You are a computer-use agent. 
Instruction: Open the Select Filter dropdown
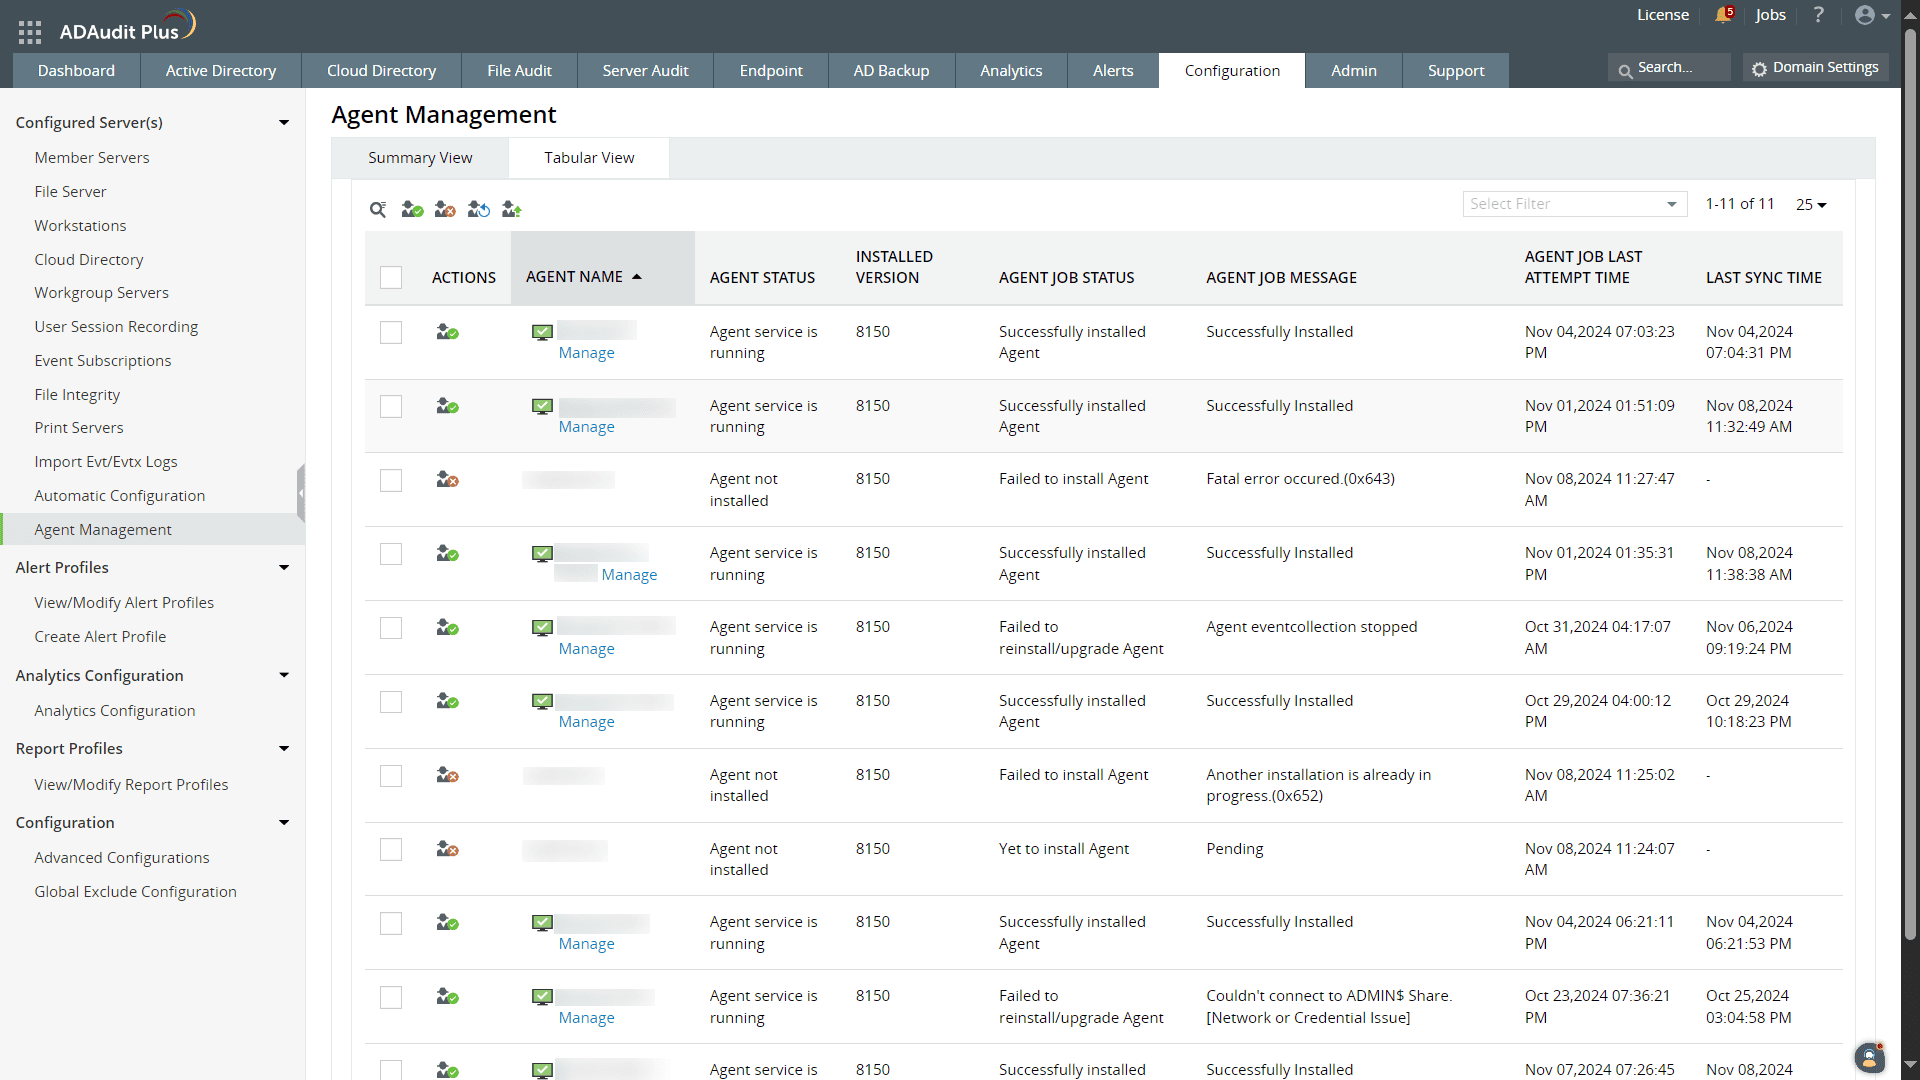(1573, 203)
